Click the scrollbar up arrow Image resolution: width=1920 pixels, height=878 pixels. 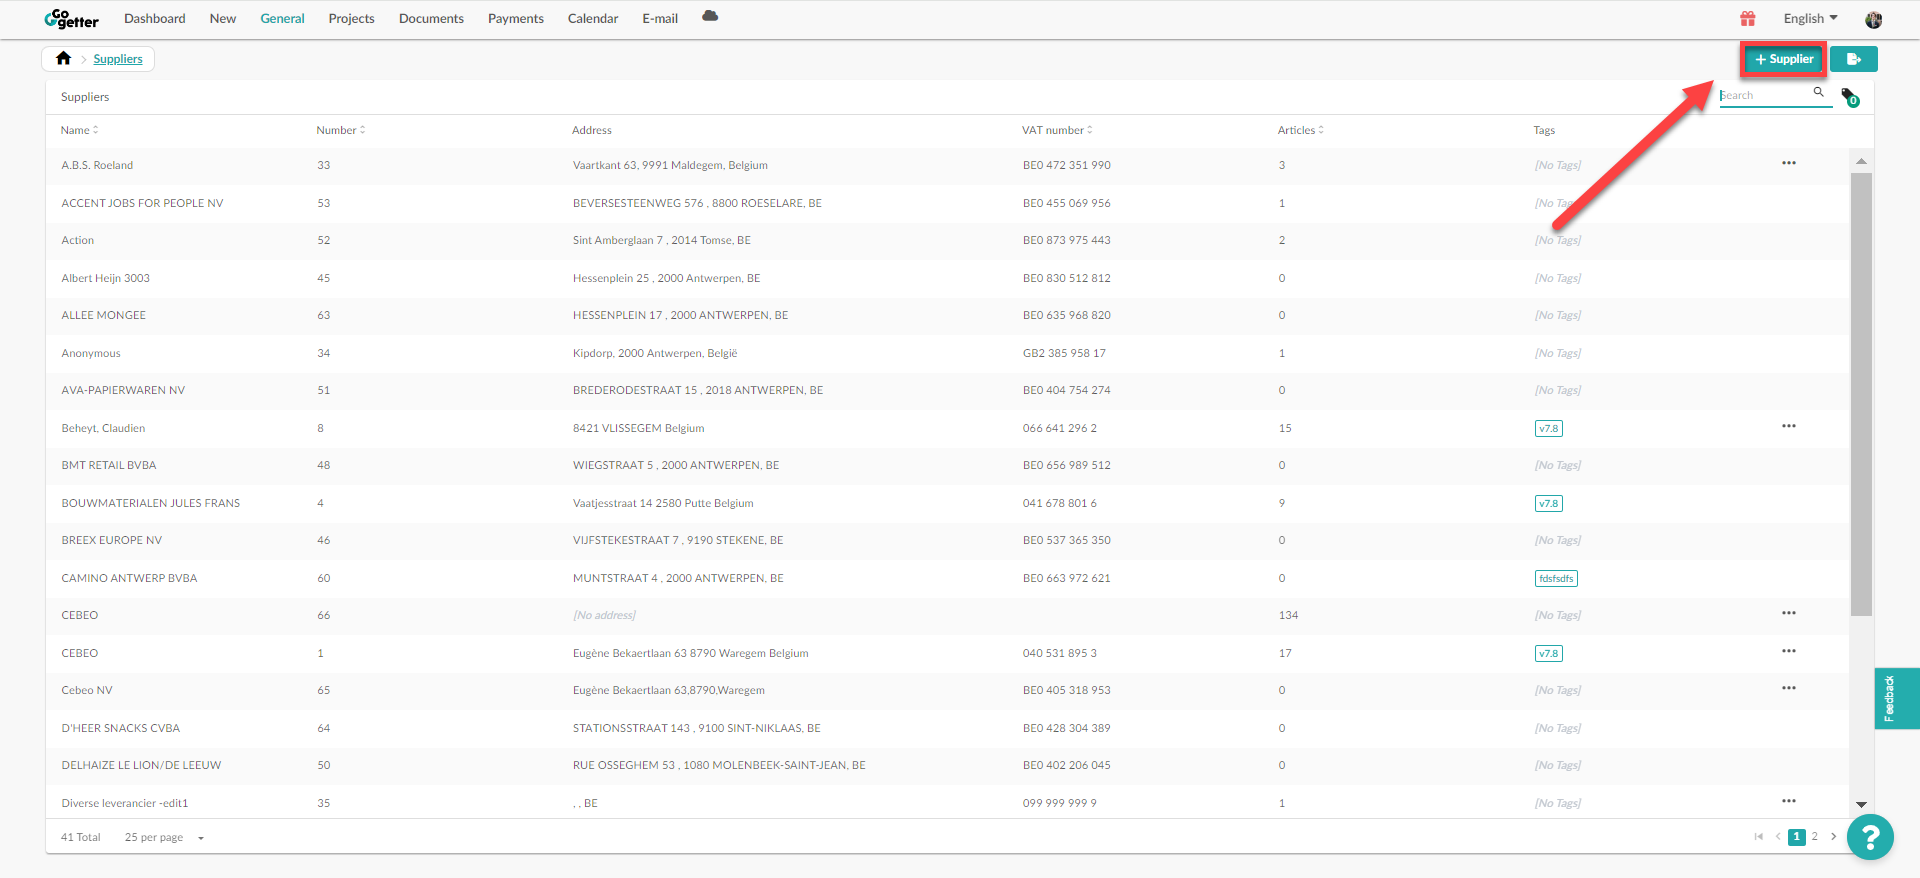[1861, 161]
